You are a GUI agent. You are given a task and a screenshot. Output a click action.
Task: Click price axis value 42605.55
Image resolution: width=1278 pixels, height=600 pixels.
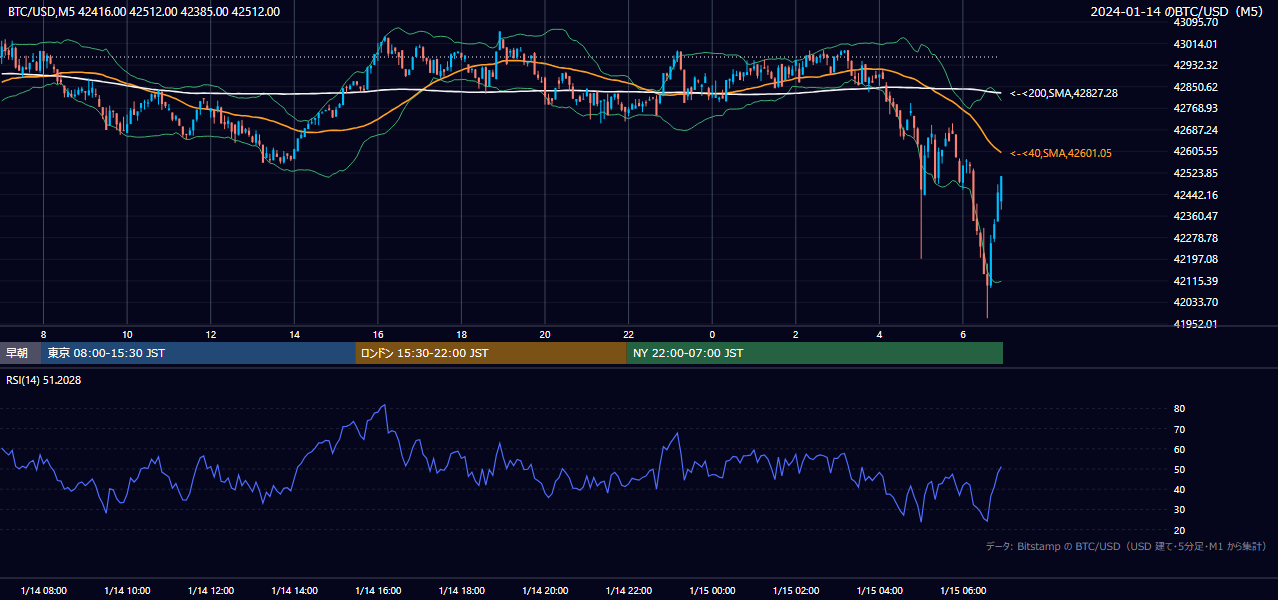coord(1195,151)
